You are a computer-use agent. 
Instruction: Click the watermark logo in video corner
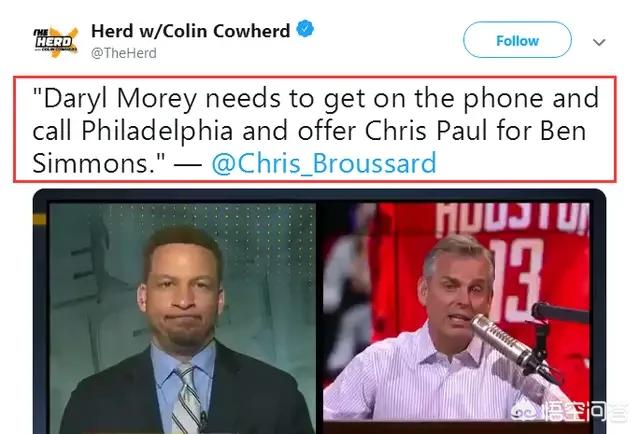(569, 412)
